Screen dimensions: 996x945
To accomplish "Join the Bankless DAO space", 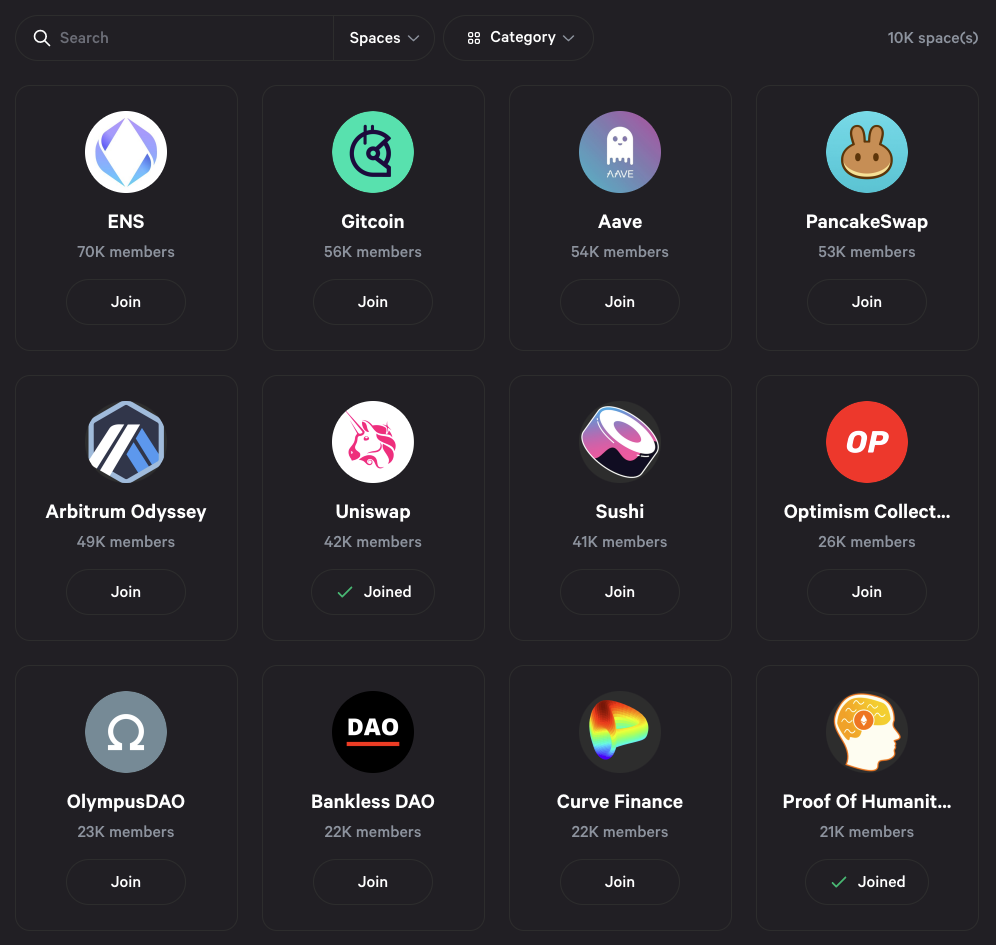I will click(x=373, y=881).
